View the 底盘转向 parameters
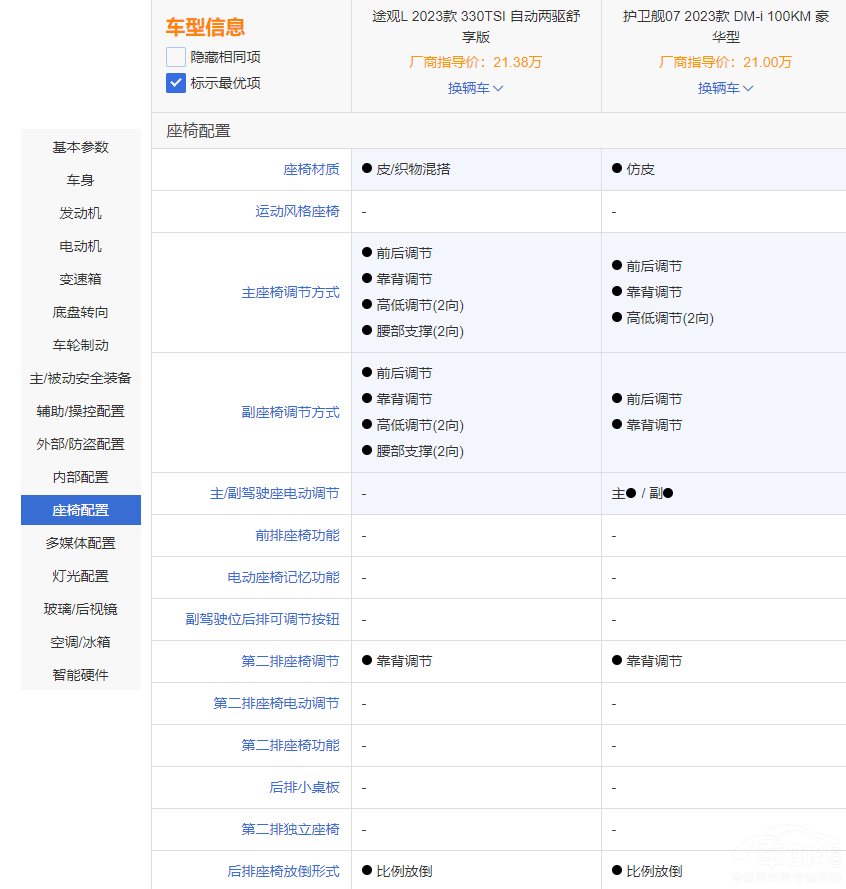 [x=80, y=312]
